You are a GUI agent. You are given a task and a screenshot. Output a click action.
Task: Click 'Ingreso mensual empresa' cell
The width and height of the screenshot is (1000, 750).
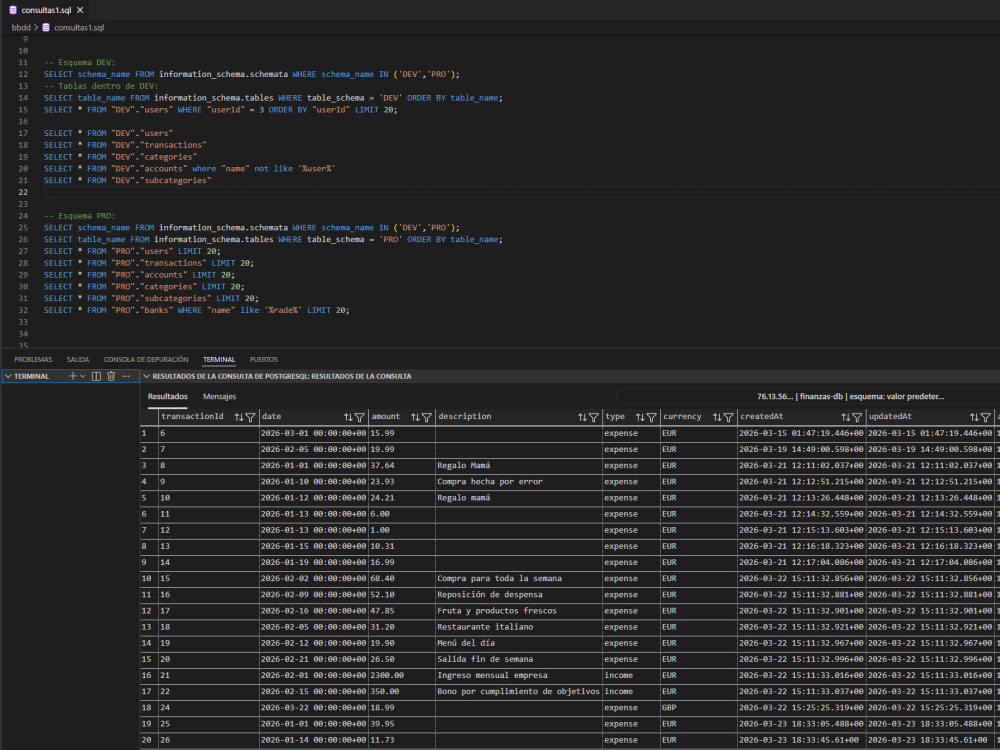coord(518,675)
